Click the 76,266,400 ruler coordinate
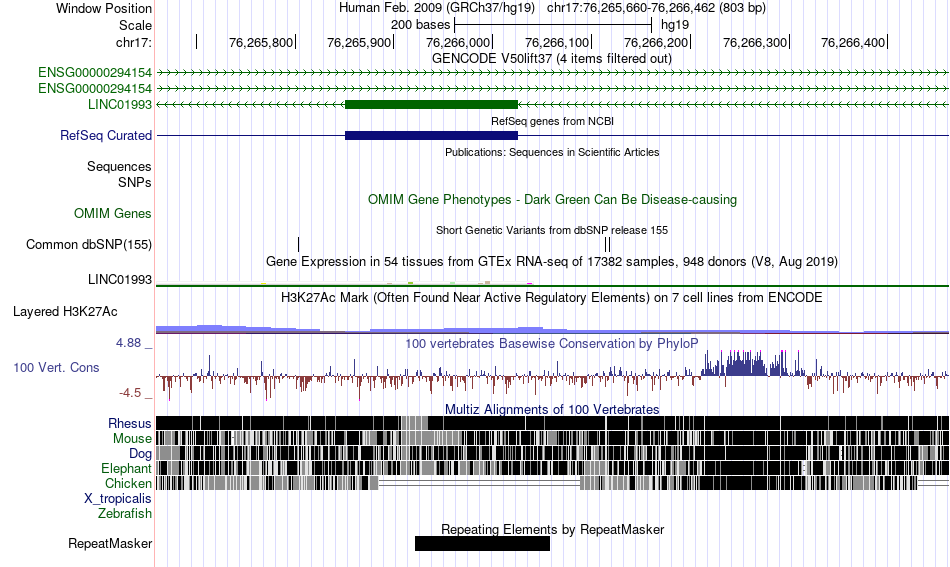Viewport: 950px width, 567px height. click(x=853, y=42)
